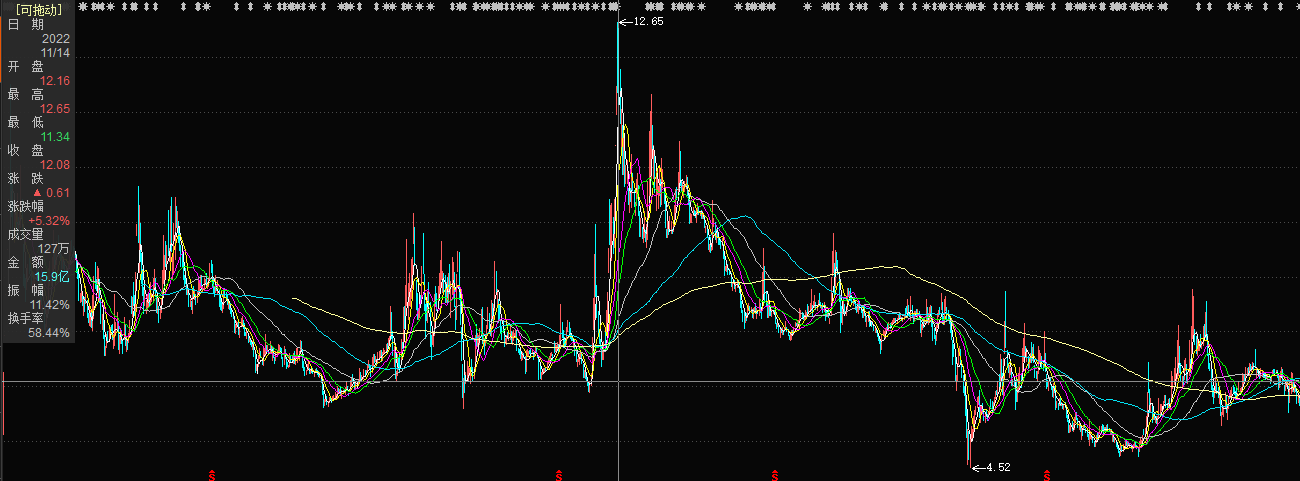The height and width of the screenshot is (481, 1300).
Task: Click the 12.65 highest price arrow label
Action: tap(641, 21)
